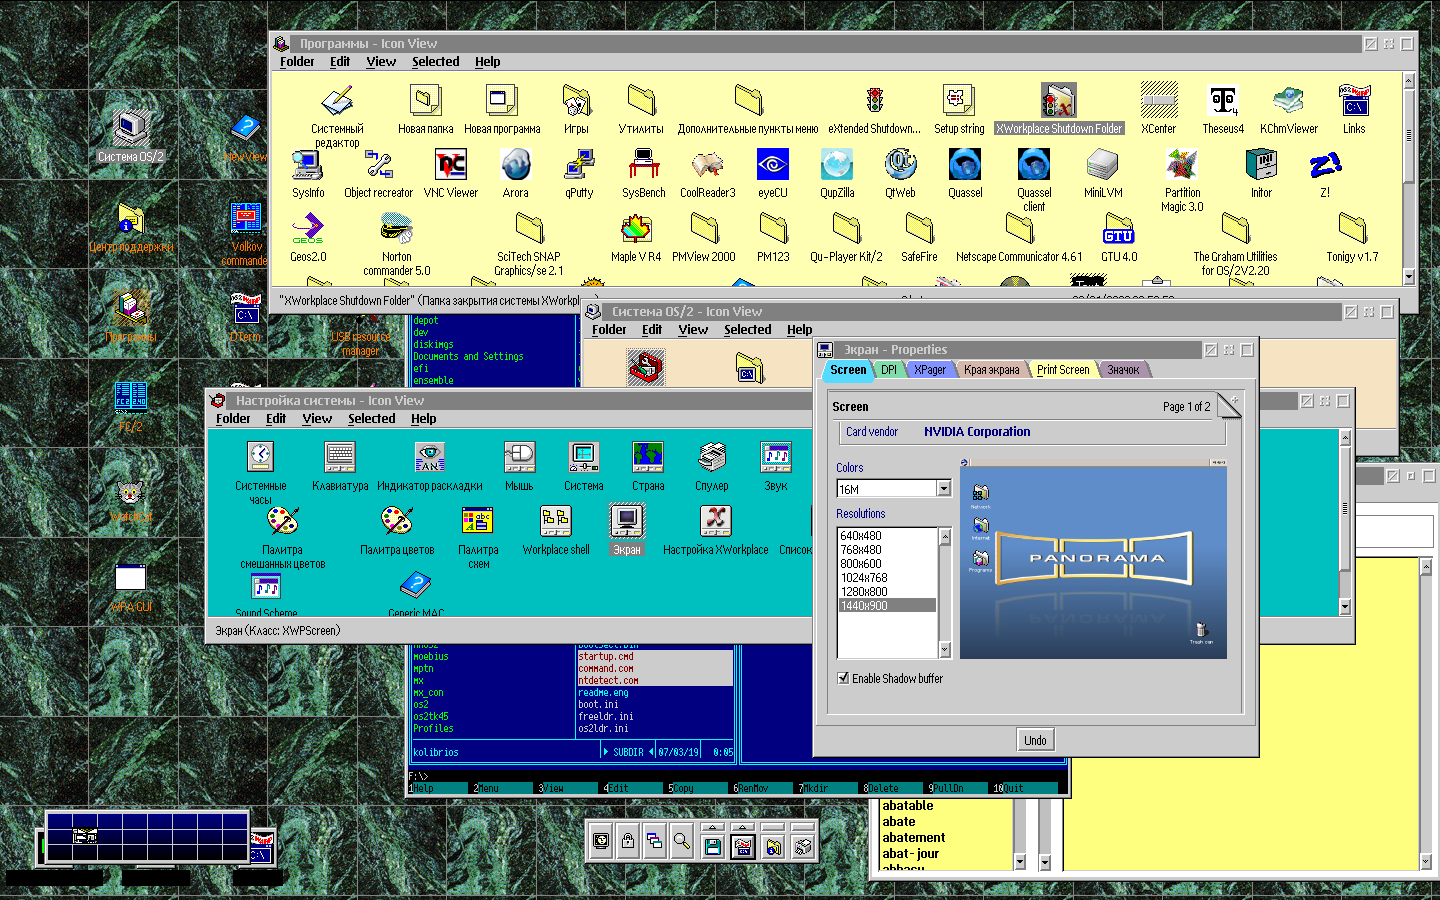1440x900 pixels.
Task: Open the drawer above the printer launchpad icon
Action: [x=802, y=827]
